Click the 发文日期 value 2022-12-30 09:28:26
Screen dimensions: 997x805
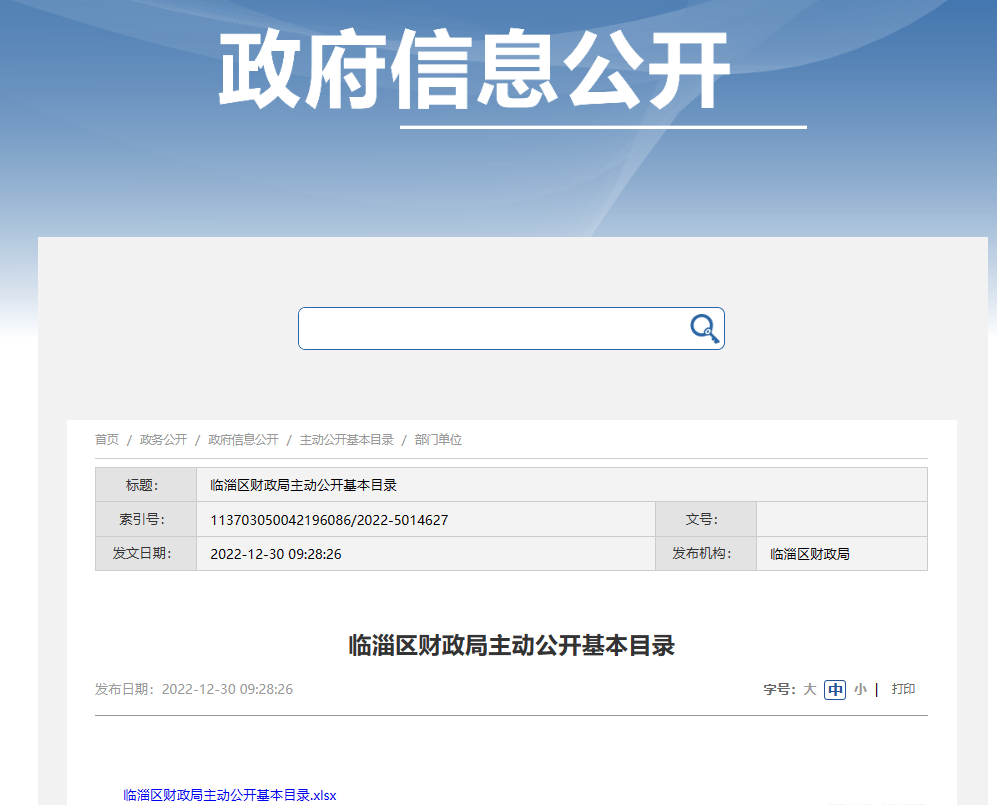point(276,554)
